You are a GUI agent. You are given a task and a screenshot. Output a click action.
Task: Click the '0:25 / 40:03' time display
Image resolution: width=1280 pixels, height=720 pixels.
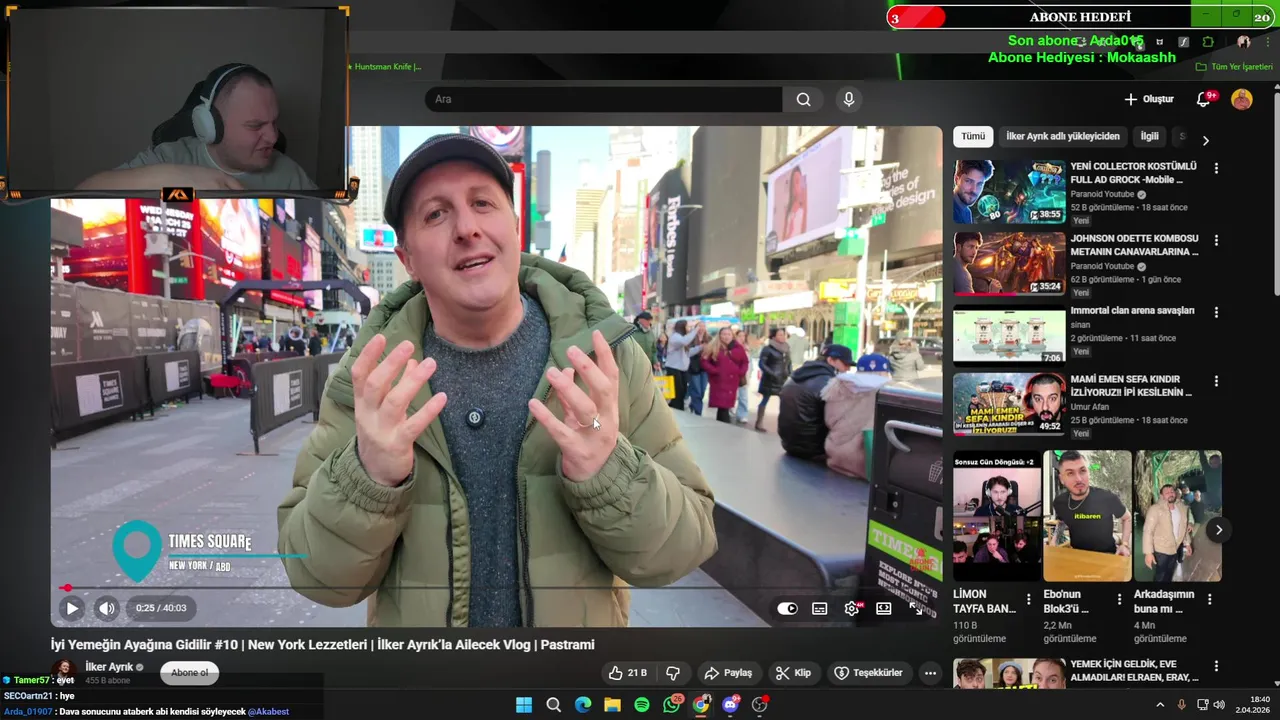(161, 608)
